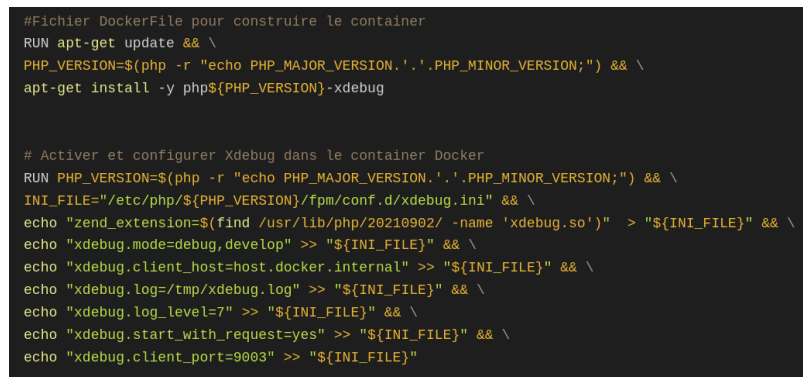Click the "apt-get update" command text

click(115, 43)
